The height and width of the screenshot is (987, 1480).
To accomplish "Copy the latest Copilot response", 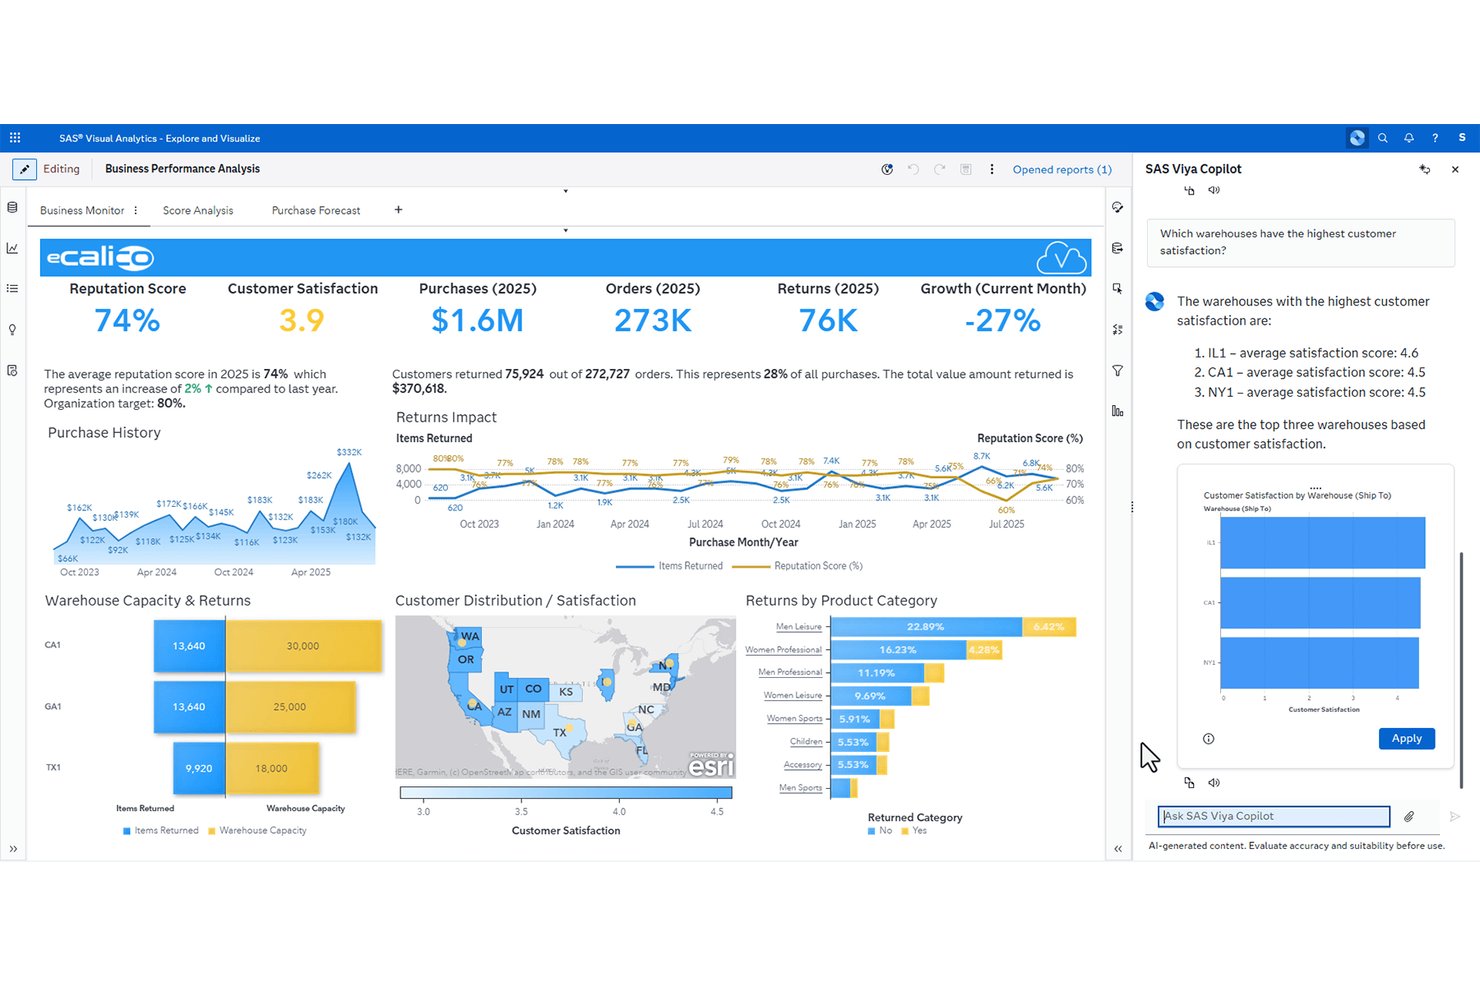I will click(1189, 783).
